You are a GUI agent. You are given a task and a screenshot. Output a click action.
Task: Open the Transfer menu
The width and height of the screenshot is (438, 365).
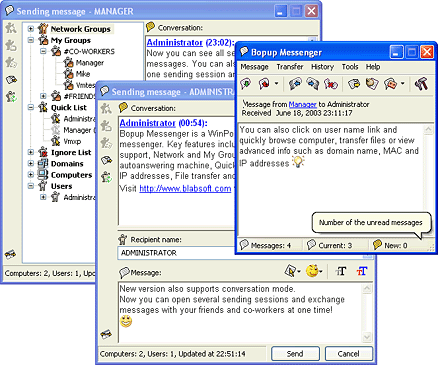290,67
